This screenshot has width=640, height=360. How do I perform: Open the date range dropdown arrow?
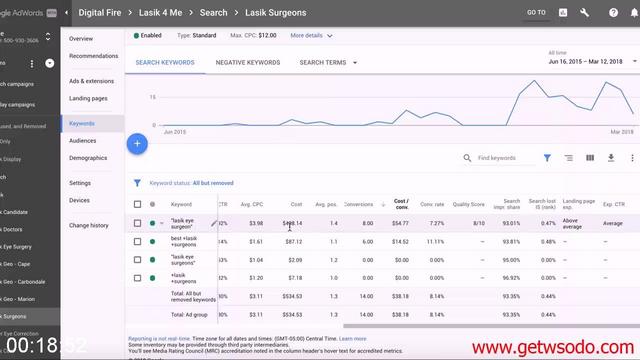(635, 62)
